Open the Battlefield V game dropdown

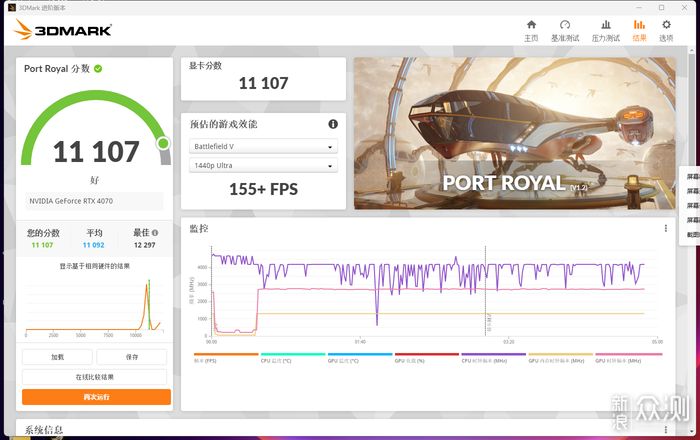coord(263,146)
